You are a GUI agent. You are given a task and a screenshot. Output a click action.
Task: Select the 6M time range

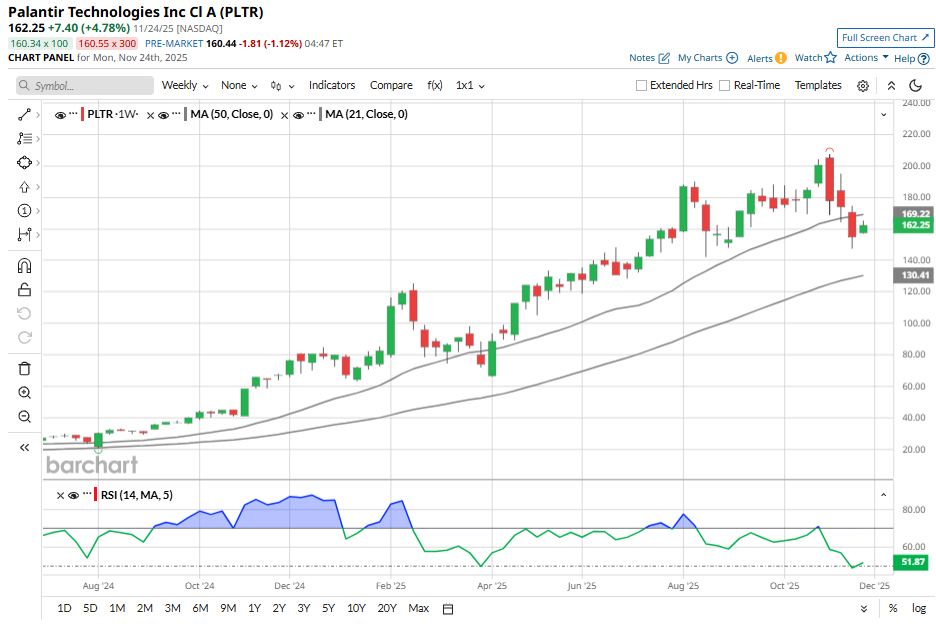pos(200,608)
